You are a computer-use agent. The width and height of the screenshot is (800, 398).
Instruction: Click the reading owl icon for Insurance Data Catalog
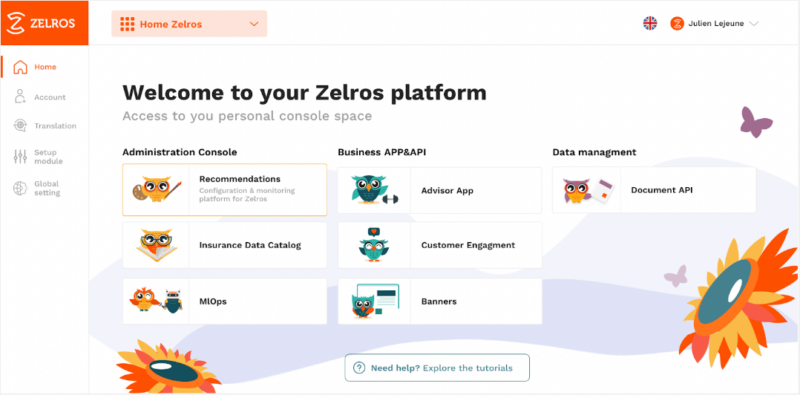156,245
